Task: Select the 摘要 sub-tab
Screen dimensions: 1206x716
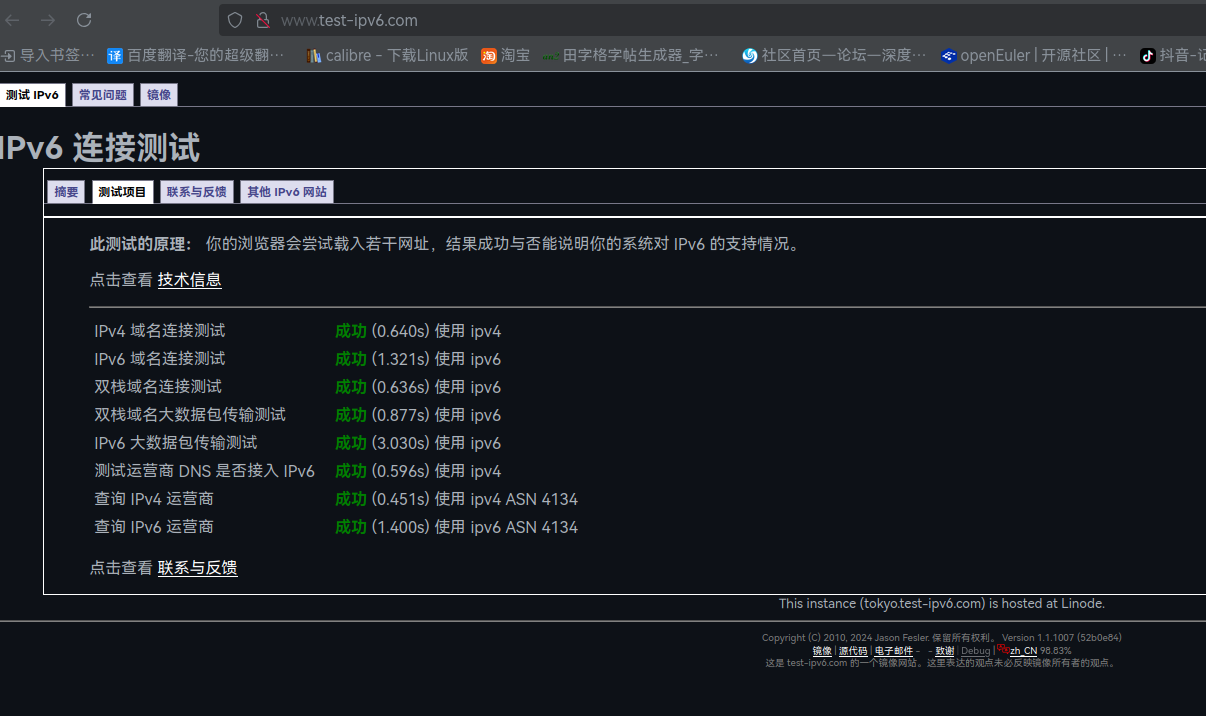Action: [x=67, y=192]
